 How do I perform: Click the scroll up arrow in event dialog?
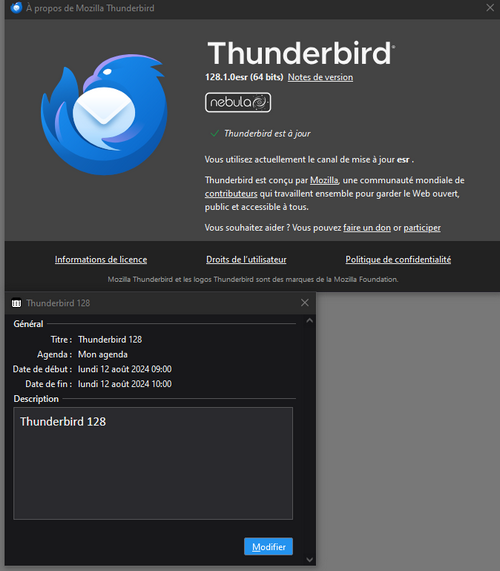tap(310, 321)
